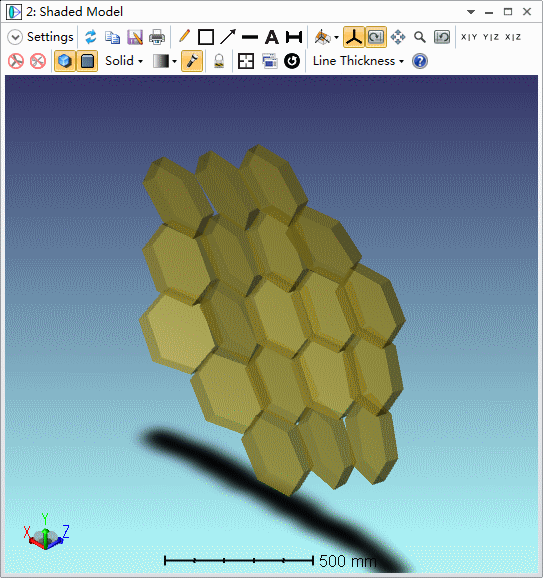Switch to the X|Z view
Screen dimensions: 543x578
click(513, 37)
